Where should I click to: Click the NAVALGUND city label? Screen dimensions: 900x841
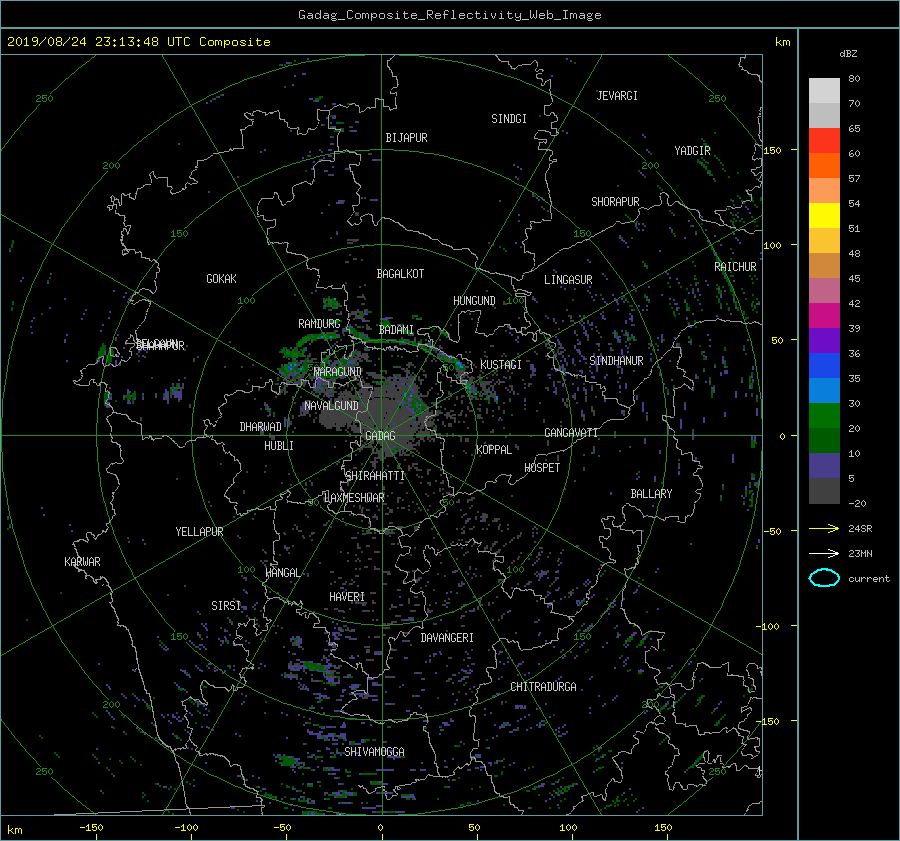[331, 406]
